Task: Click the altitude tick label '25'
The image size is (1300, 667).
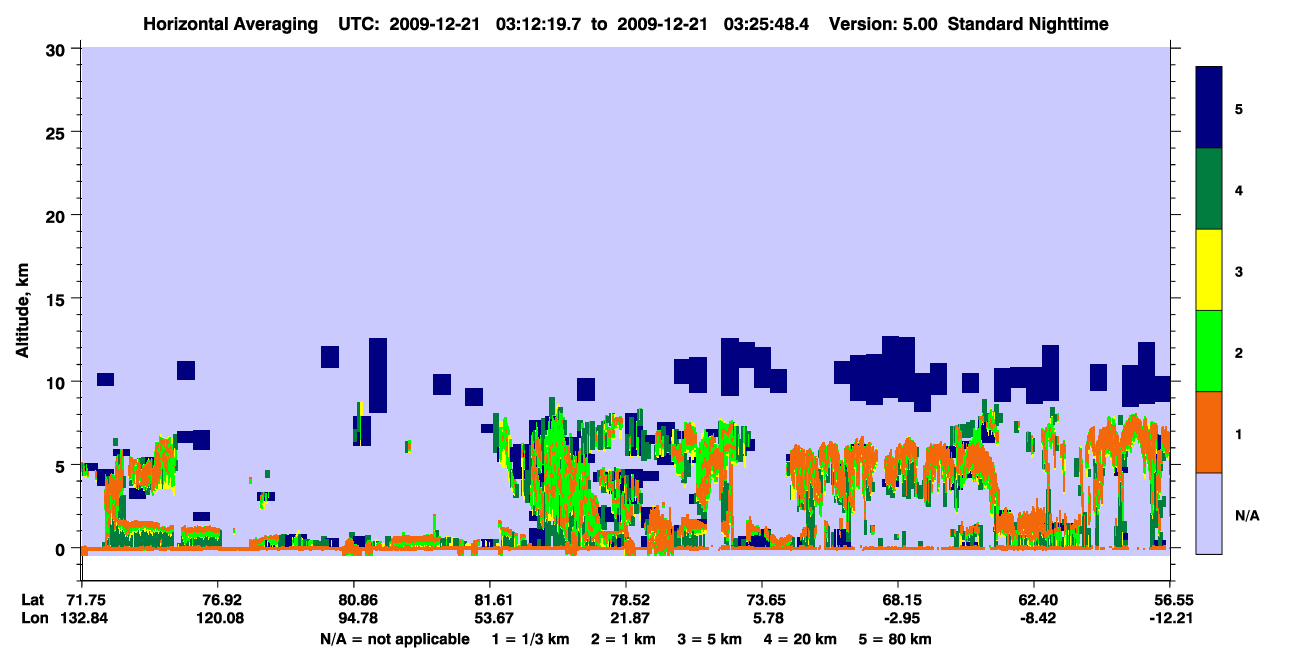Action: pos(58,132)
